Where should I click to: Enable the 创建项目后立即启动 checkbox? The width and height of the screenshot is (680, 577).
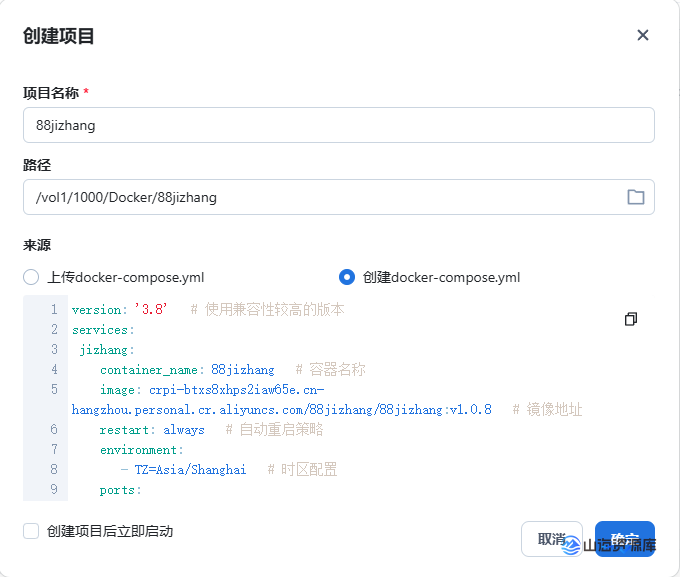pyautogui.click(x=31, y=531)
